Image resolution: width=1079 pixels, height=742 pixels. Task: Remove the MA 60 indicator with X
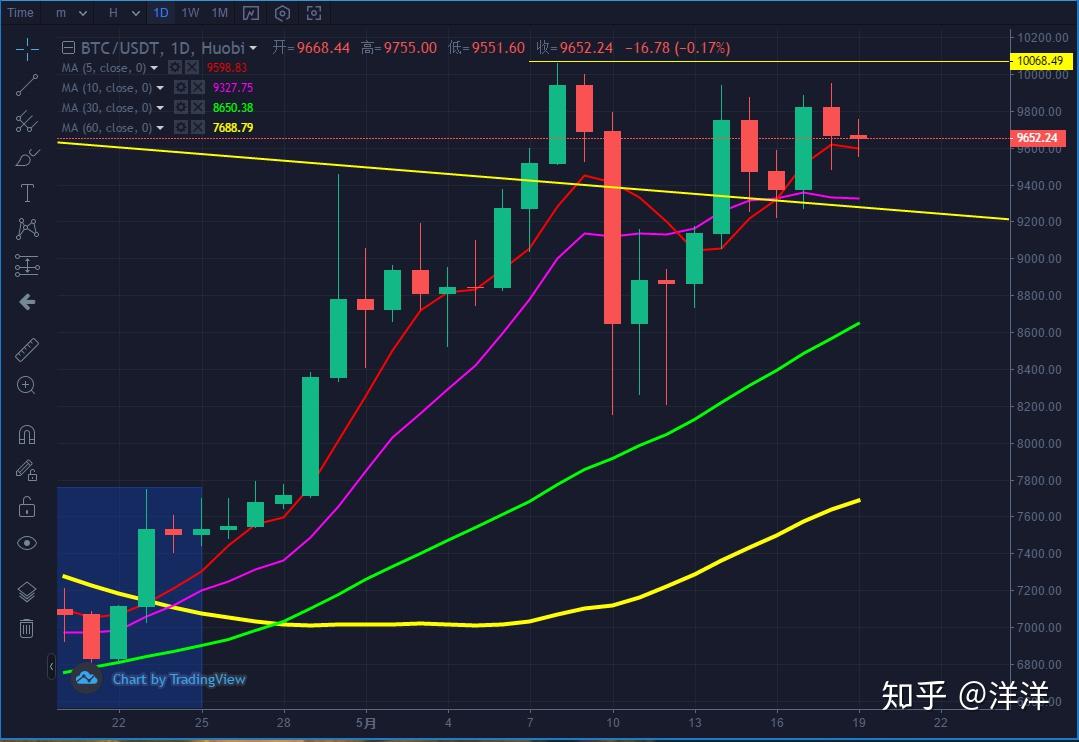coord(197,127)
